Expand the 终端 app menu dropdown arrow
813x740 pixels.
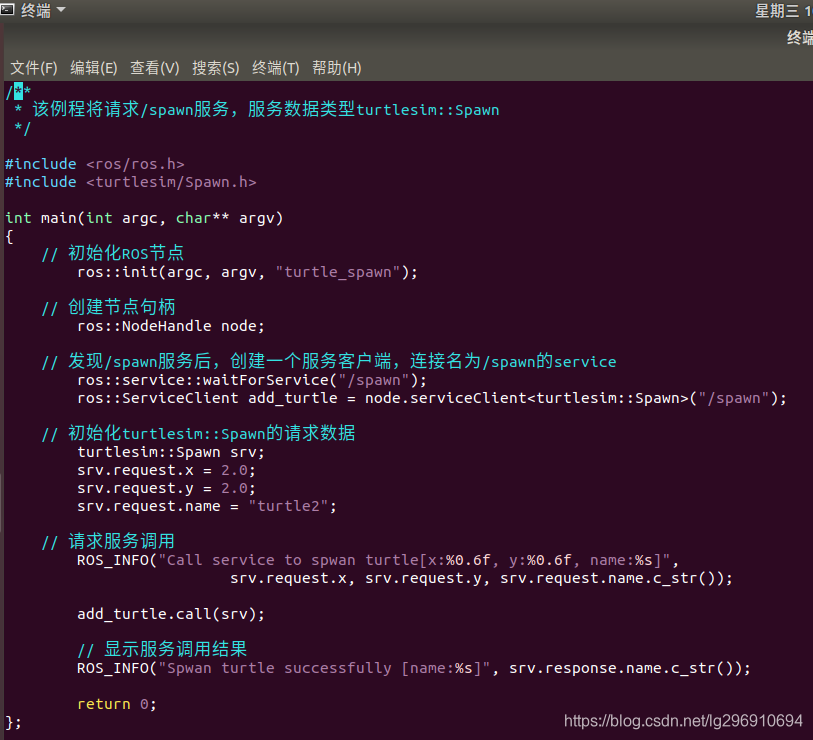click(61, 9)
